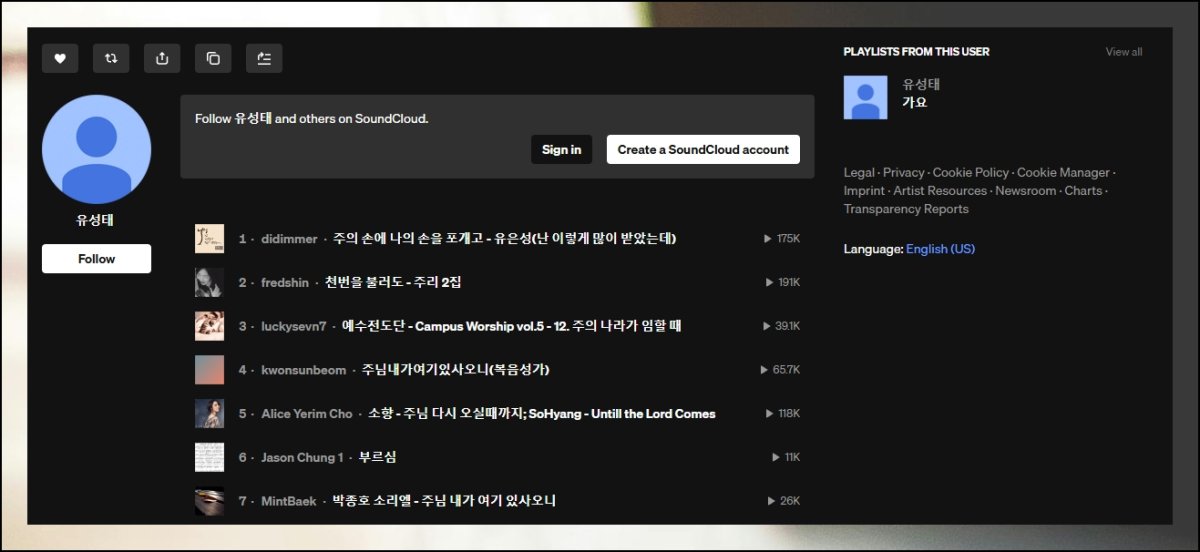Click Create a SoundCloud account
This screenshot has height=552, width=1200.
coord(703,149)
